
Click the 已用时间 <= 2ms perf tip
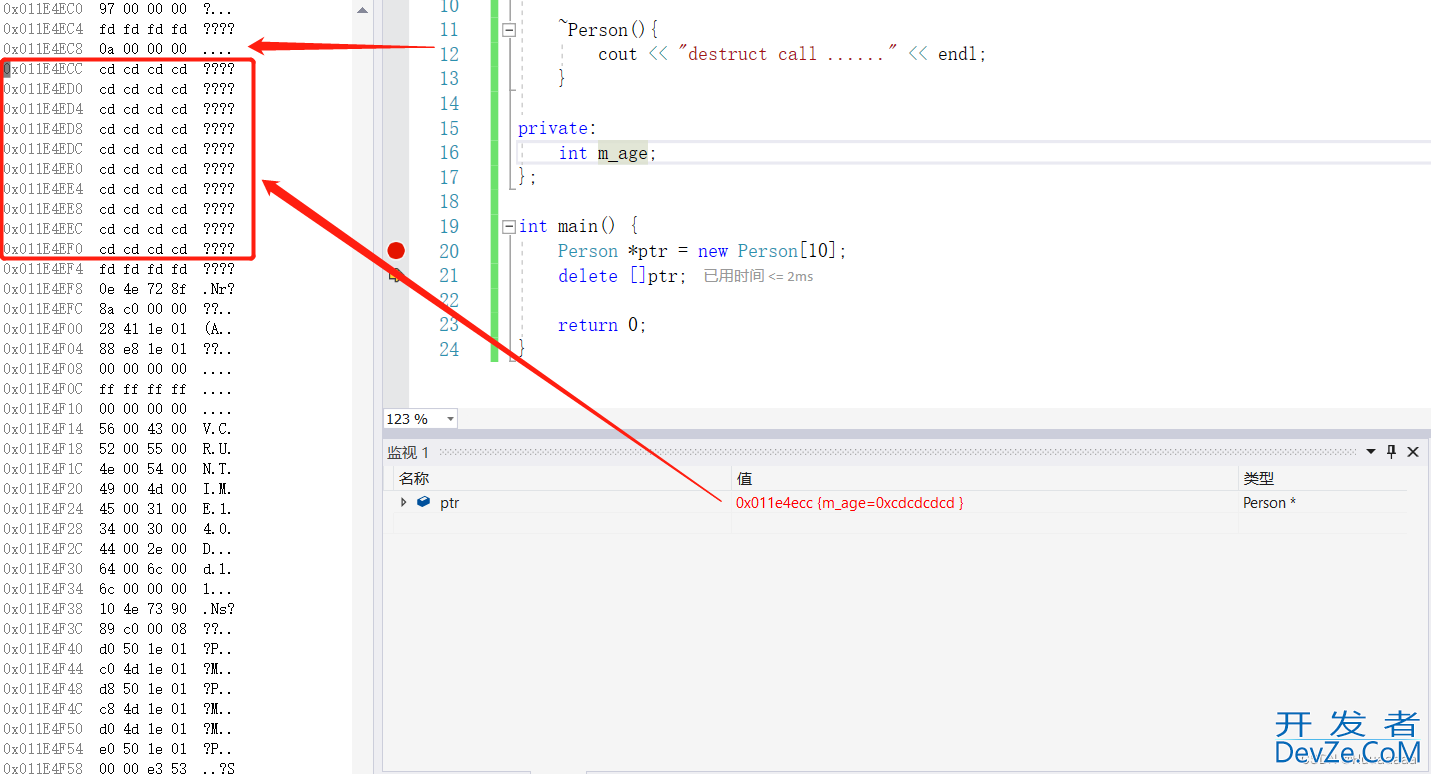[x=758, y=276]
